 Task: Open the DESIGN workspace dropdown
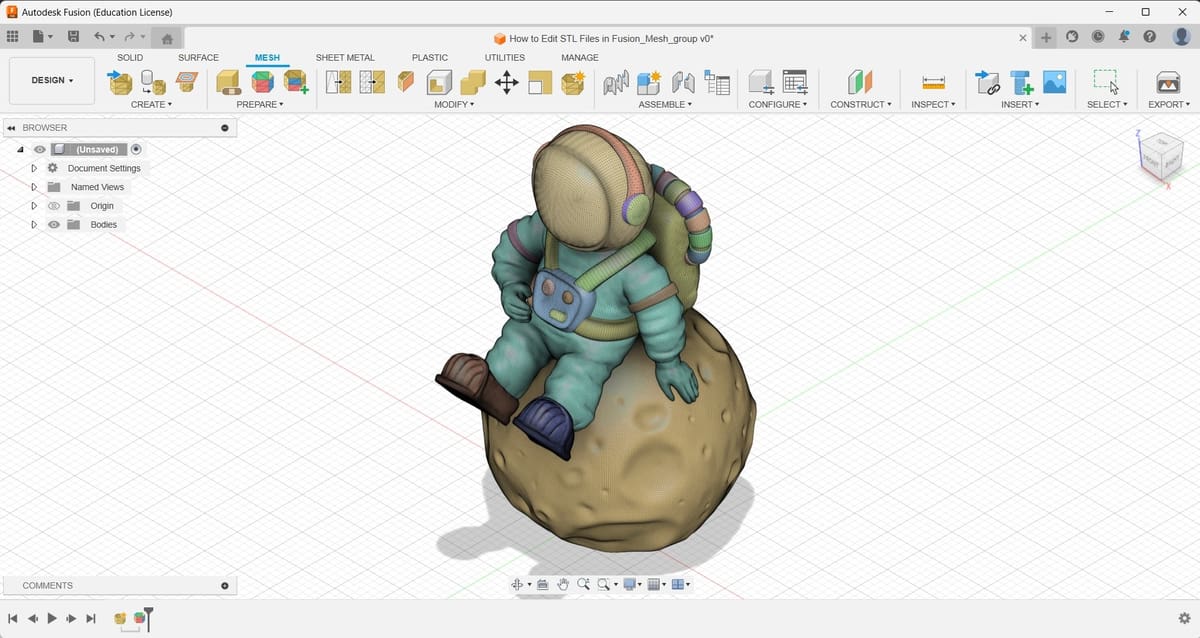point(52,80)
